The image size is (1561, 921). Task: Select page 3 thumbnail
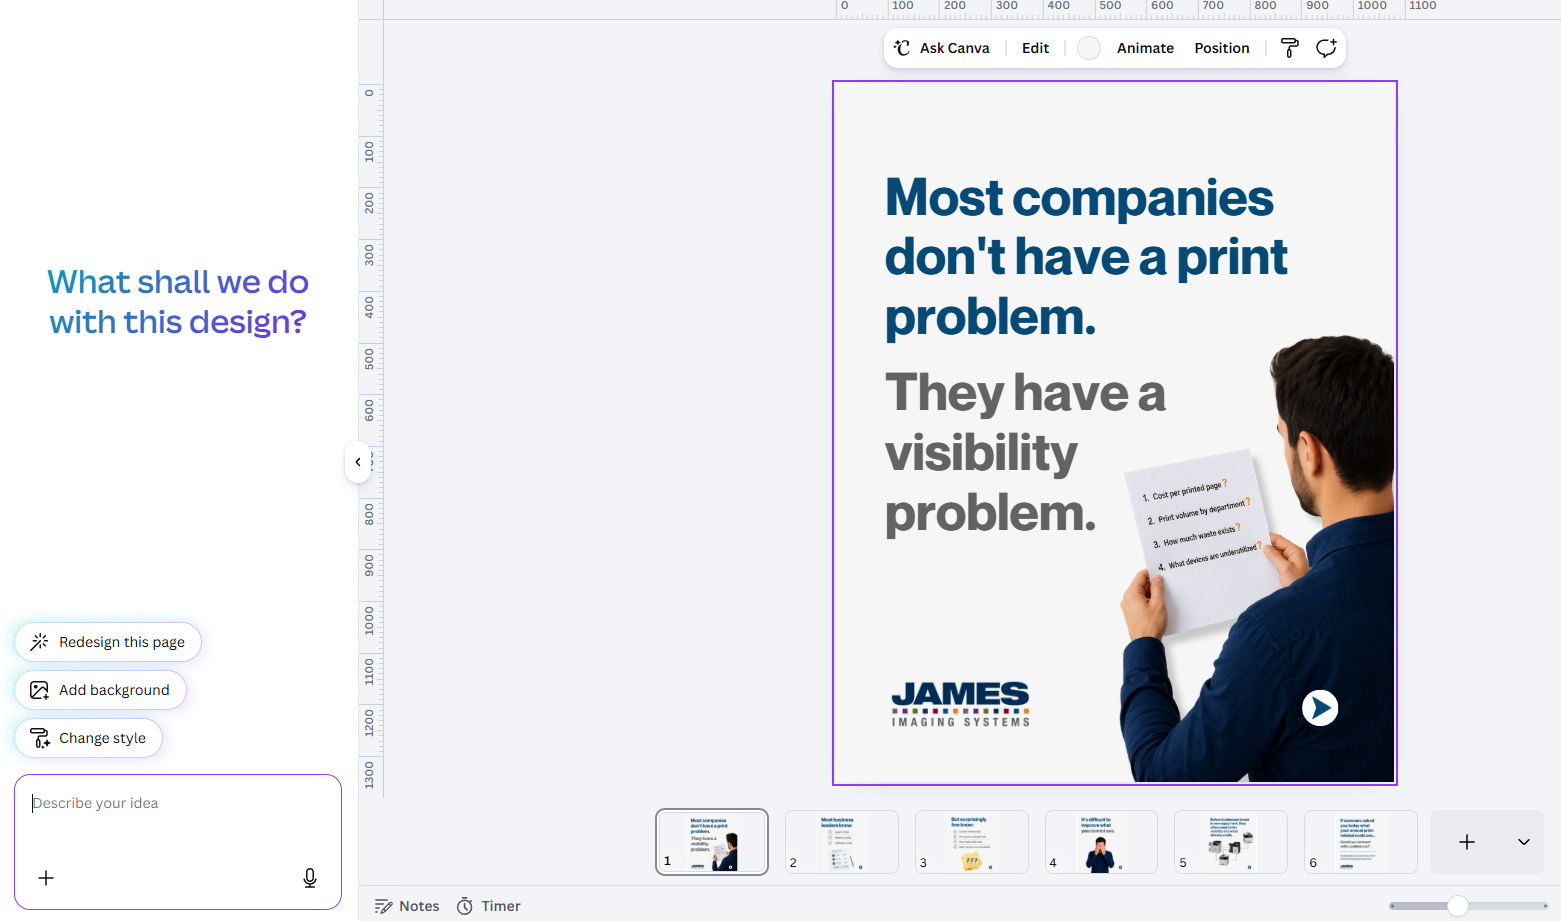(972, 842)
